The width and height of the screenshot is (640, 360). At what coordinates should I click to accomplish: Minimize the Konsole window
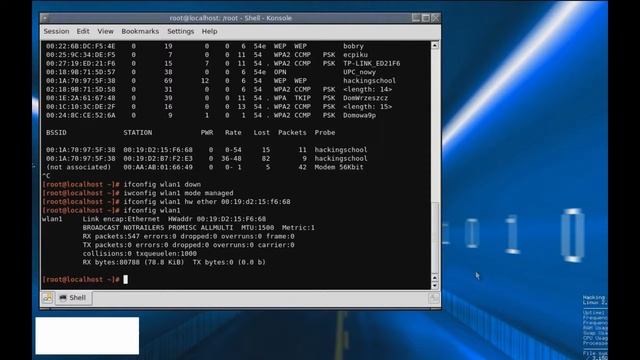[416, 18]
